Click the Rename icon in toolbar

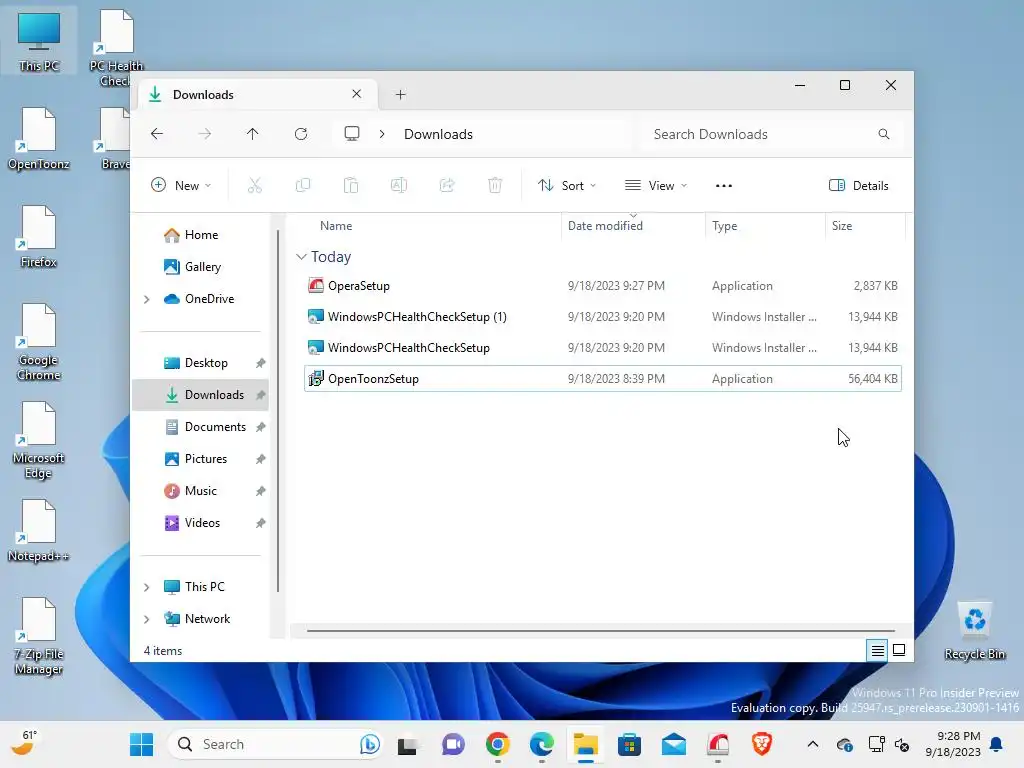pyautogui.click(x=399, y=185)
